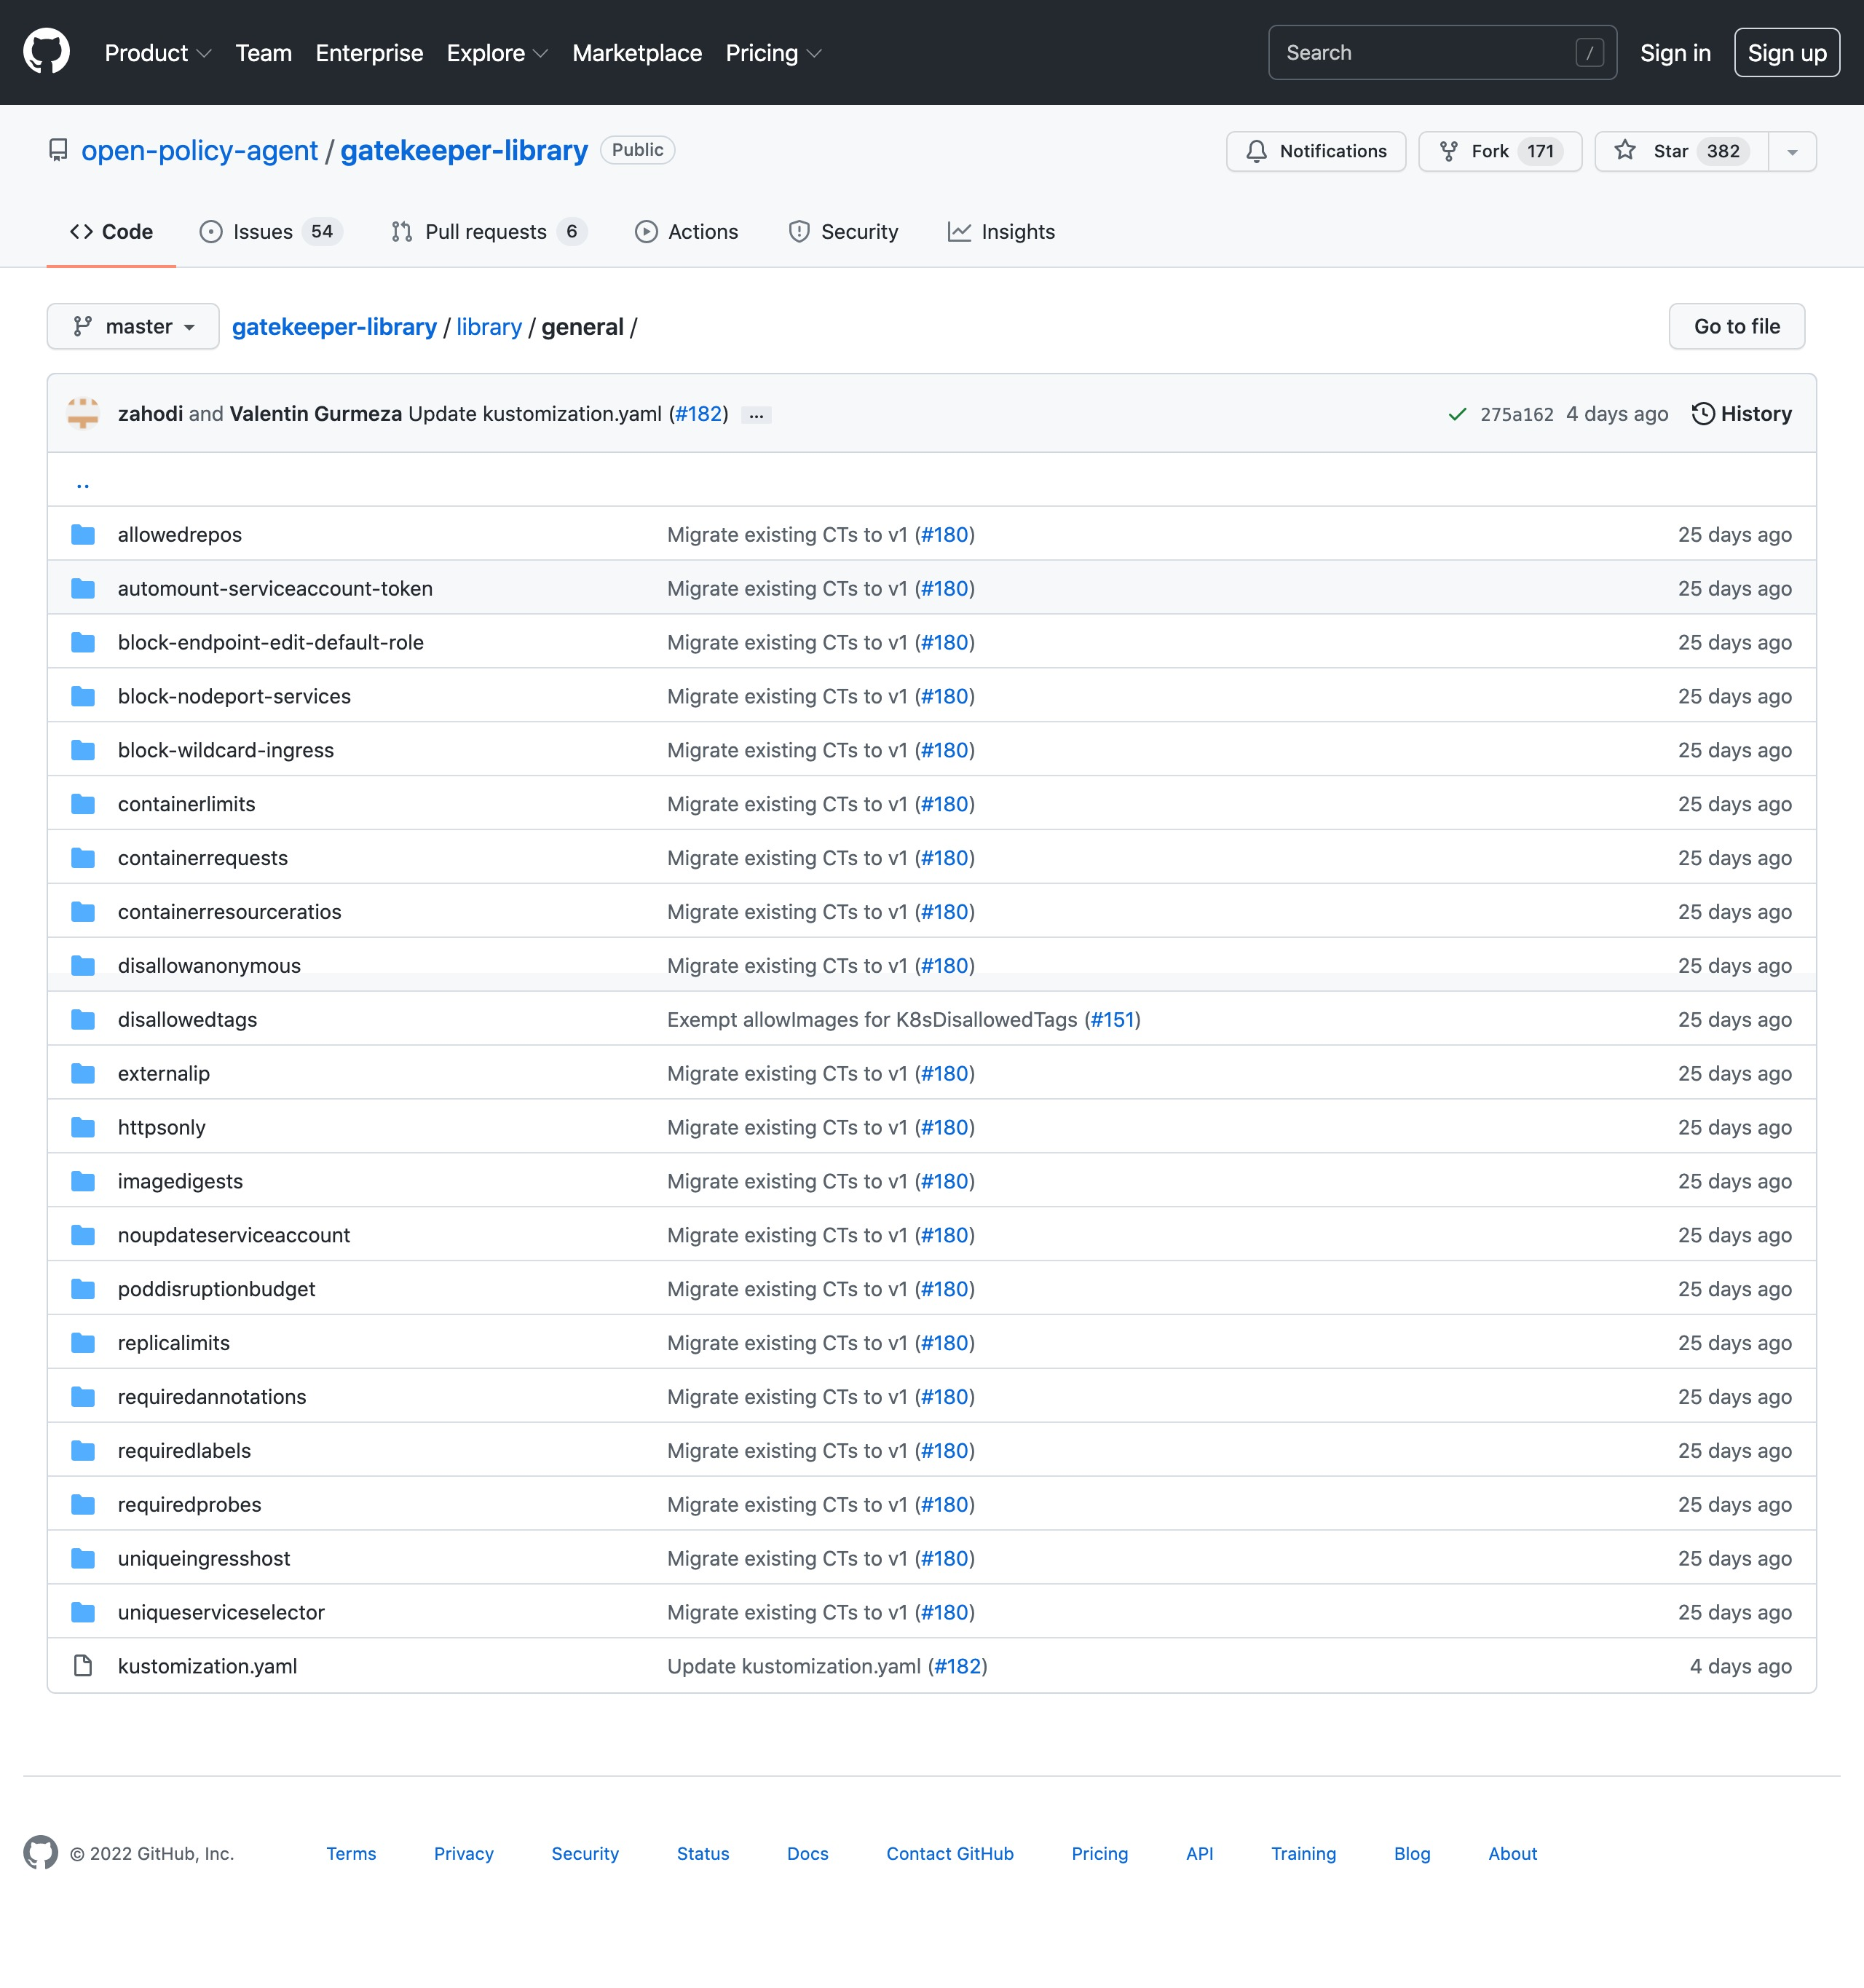
Task: Click the kustomization.yaml file icon
Action: click(x=83, y=1666)
